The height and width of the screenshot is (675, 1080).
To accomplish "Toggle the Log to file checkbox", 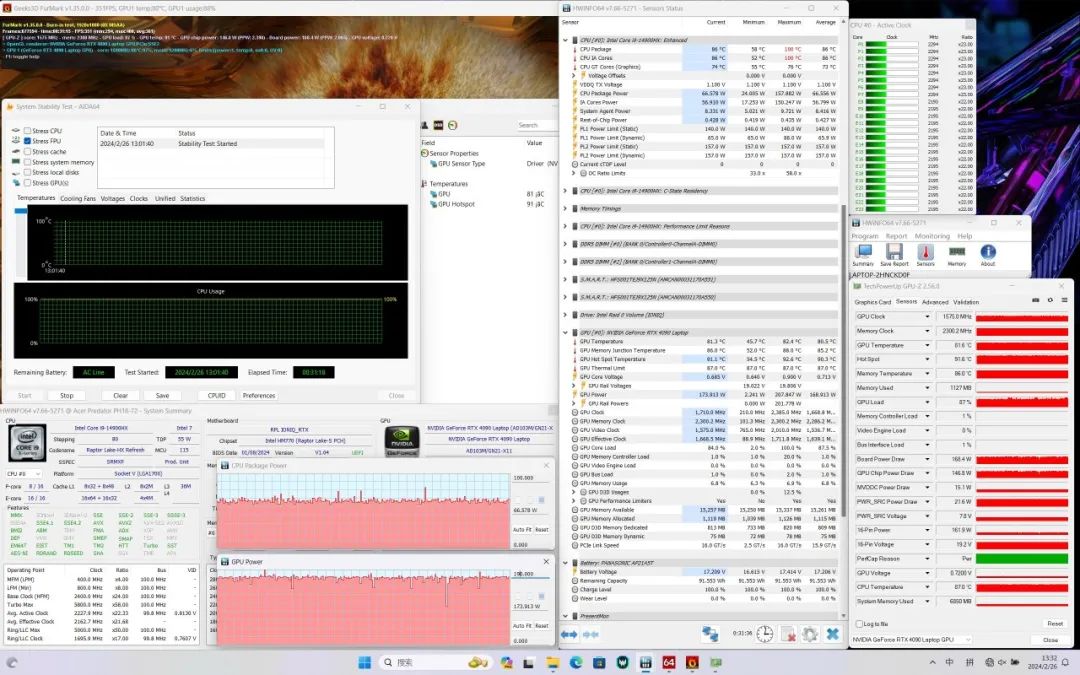I will tap(859, 623).
